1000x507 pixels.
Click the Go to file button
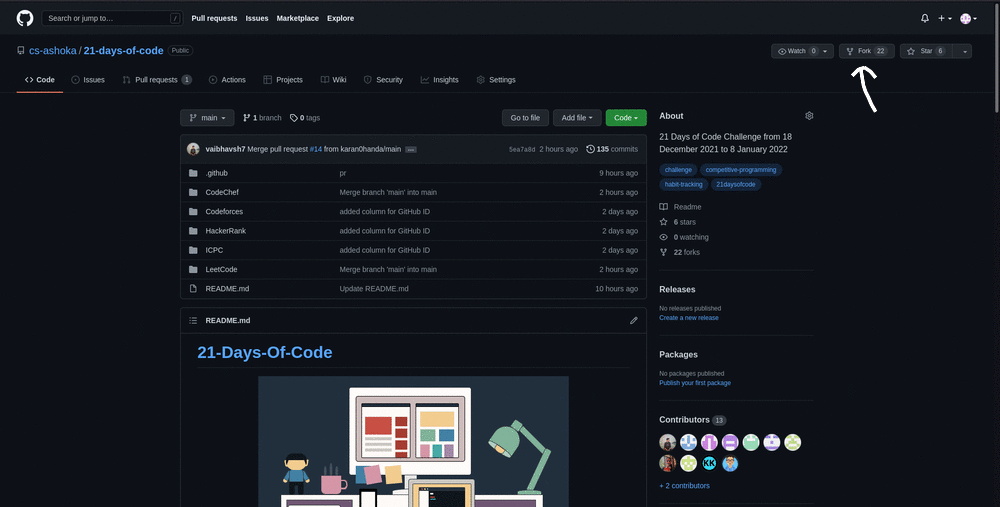[525, 118]
